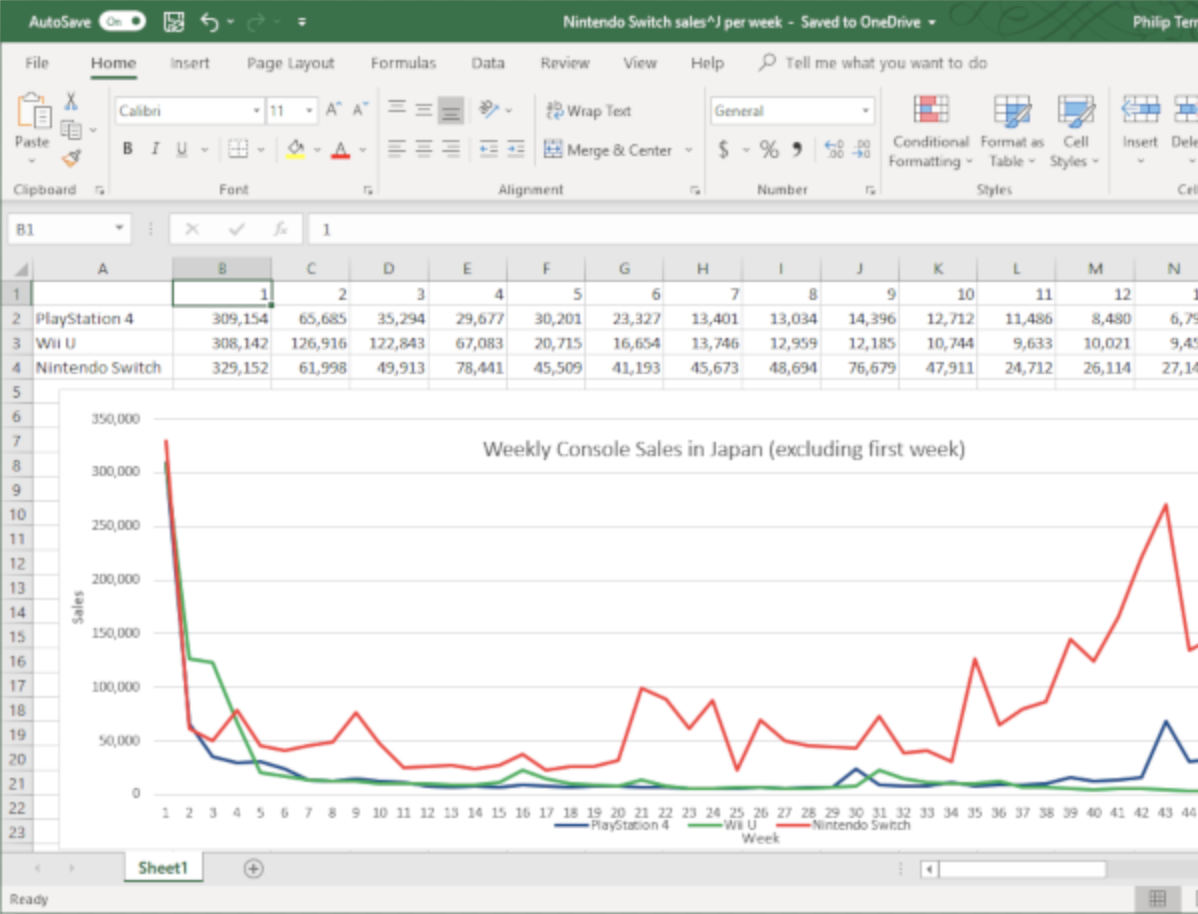Click the Save icon in title bar
This screenshot has height=914, width=1198.
(173, 22)
